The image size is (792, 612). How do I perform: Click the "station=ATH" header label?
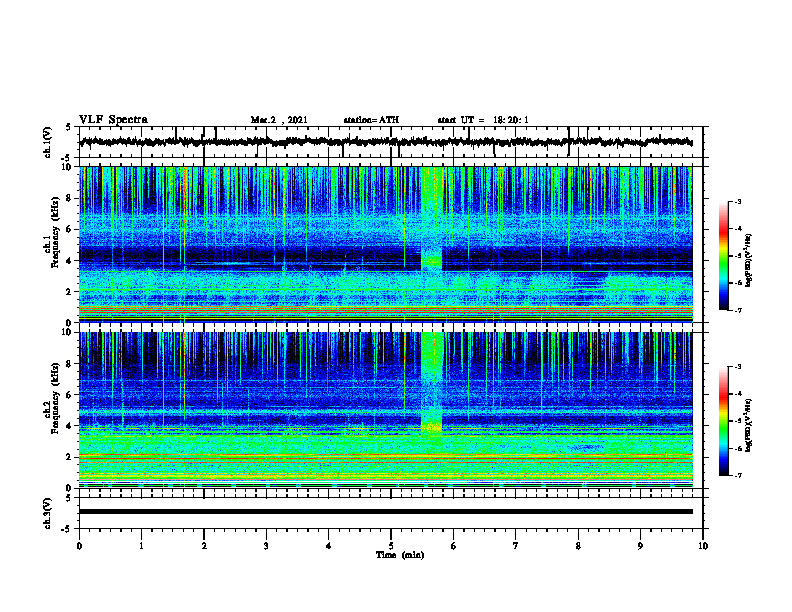(371, 120)
